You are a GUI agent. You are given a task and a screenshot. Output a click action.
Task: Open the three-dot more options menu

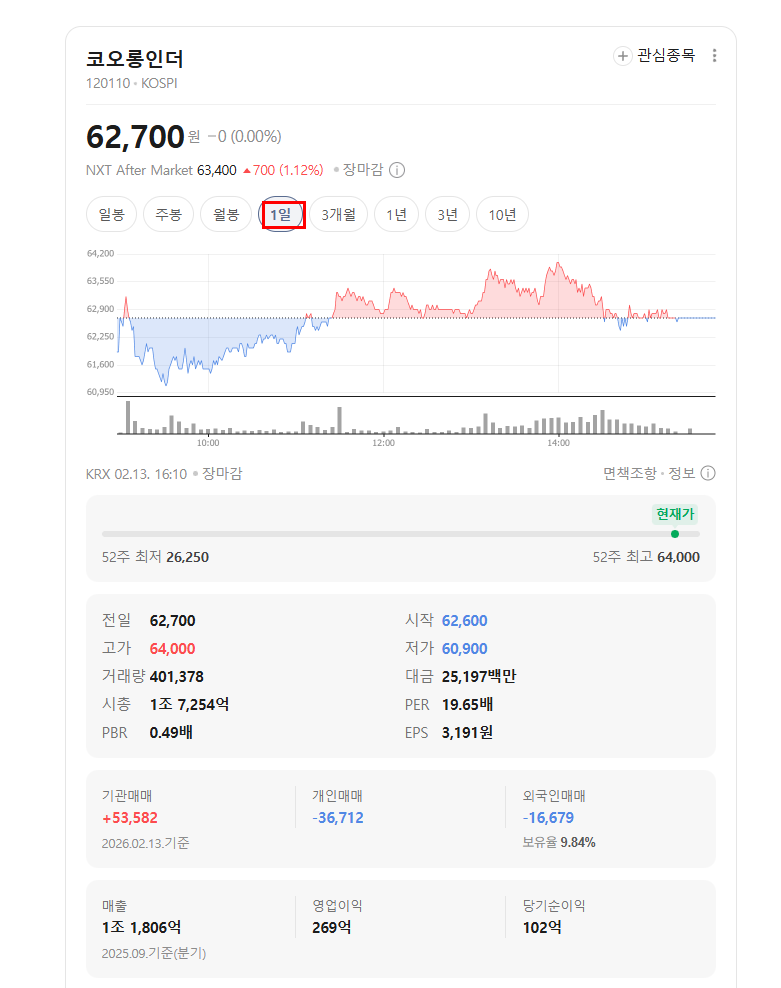pyautogui.click(x=714, y=55)
